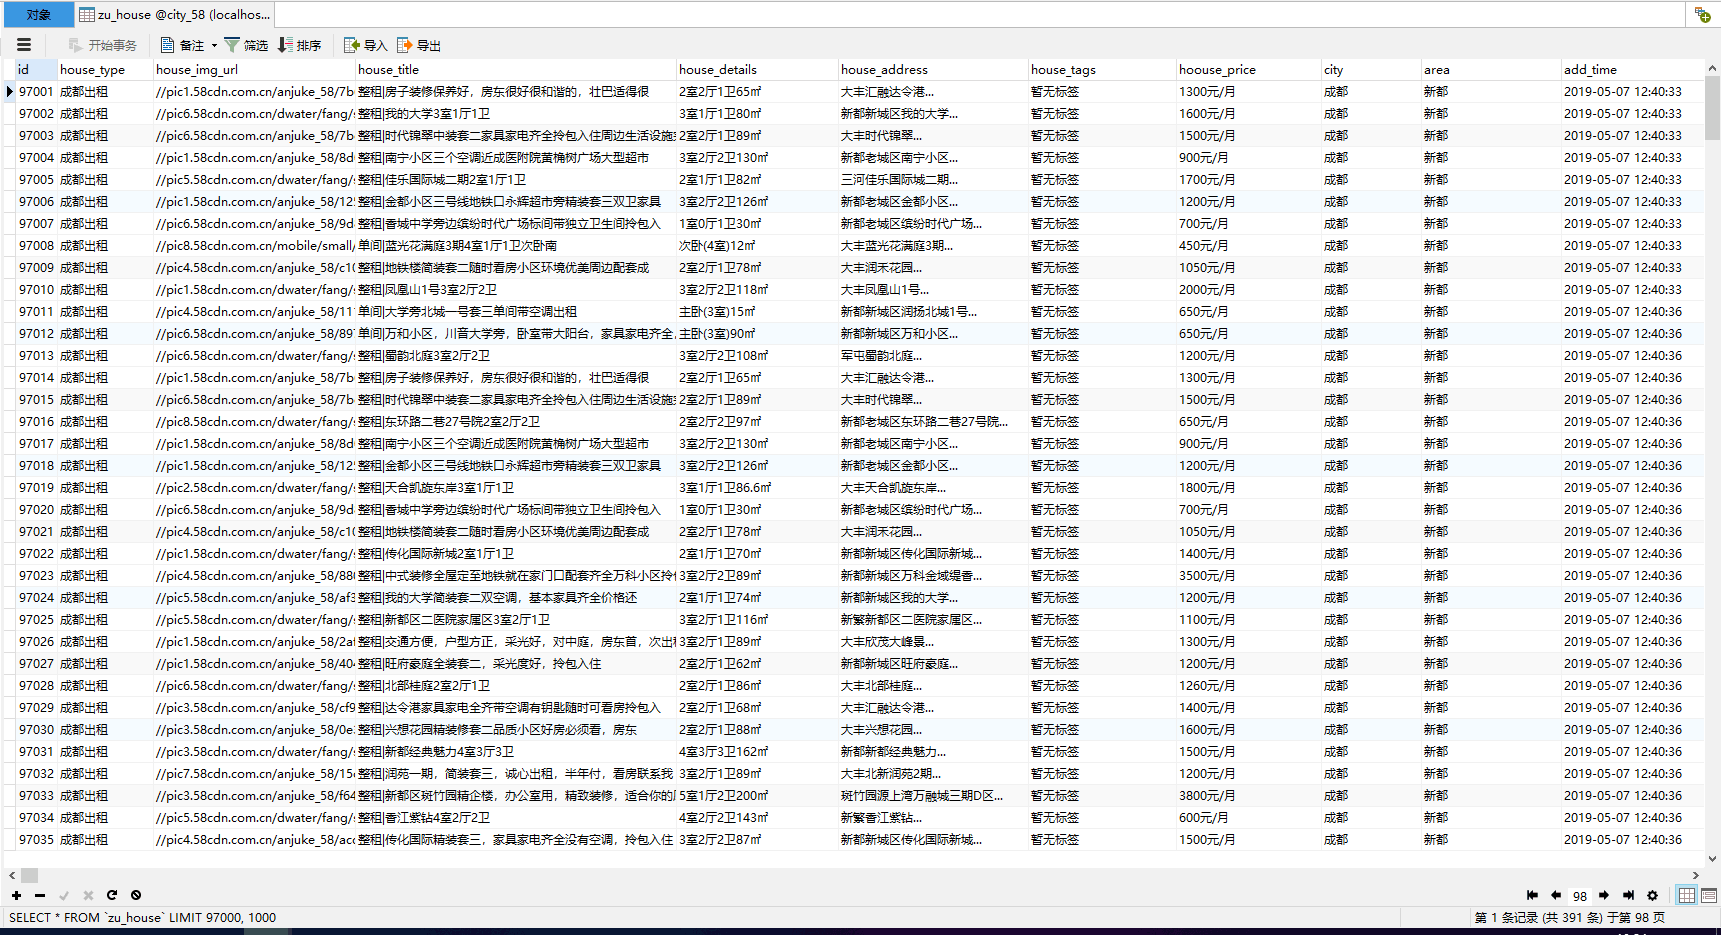
Task: Go to the last page
Action: click(1628, 895)
